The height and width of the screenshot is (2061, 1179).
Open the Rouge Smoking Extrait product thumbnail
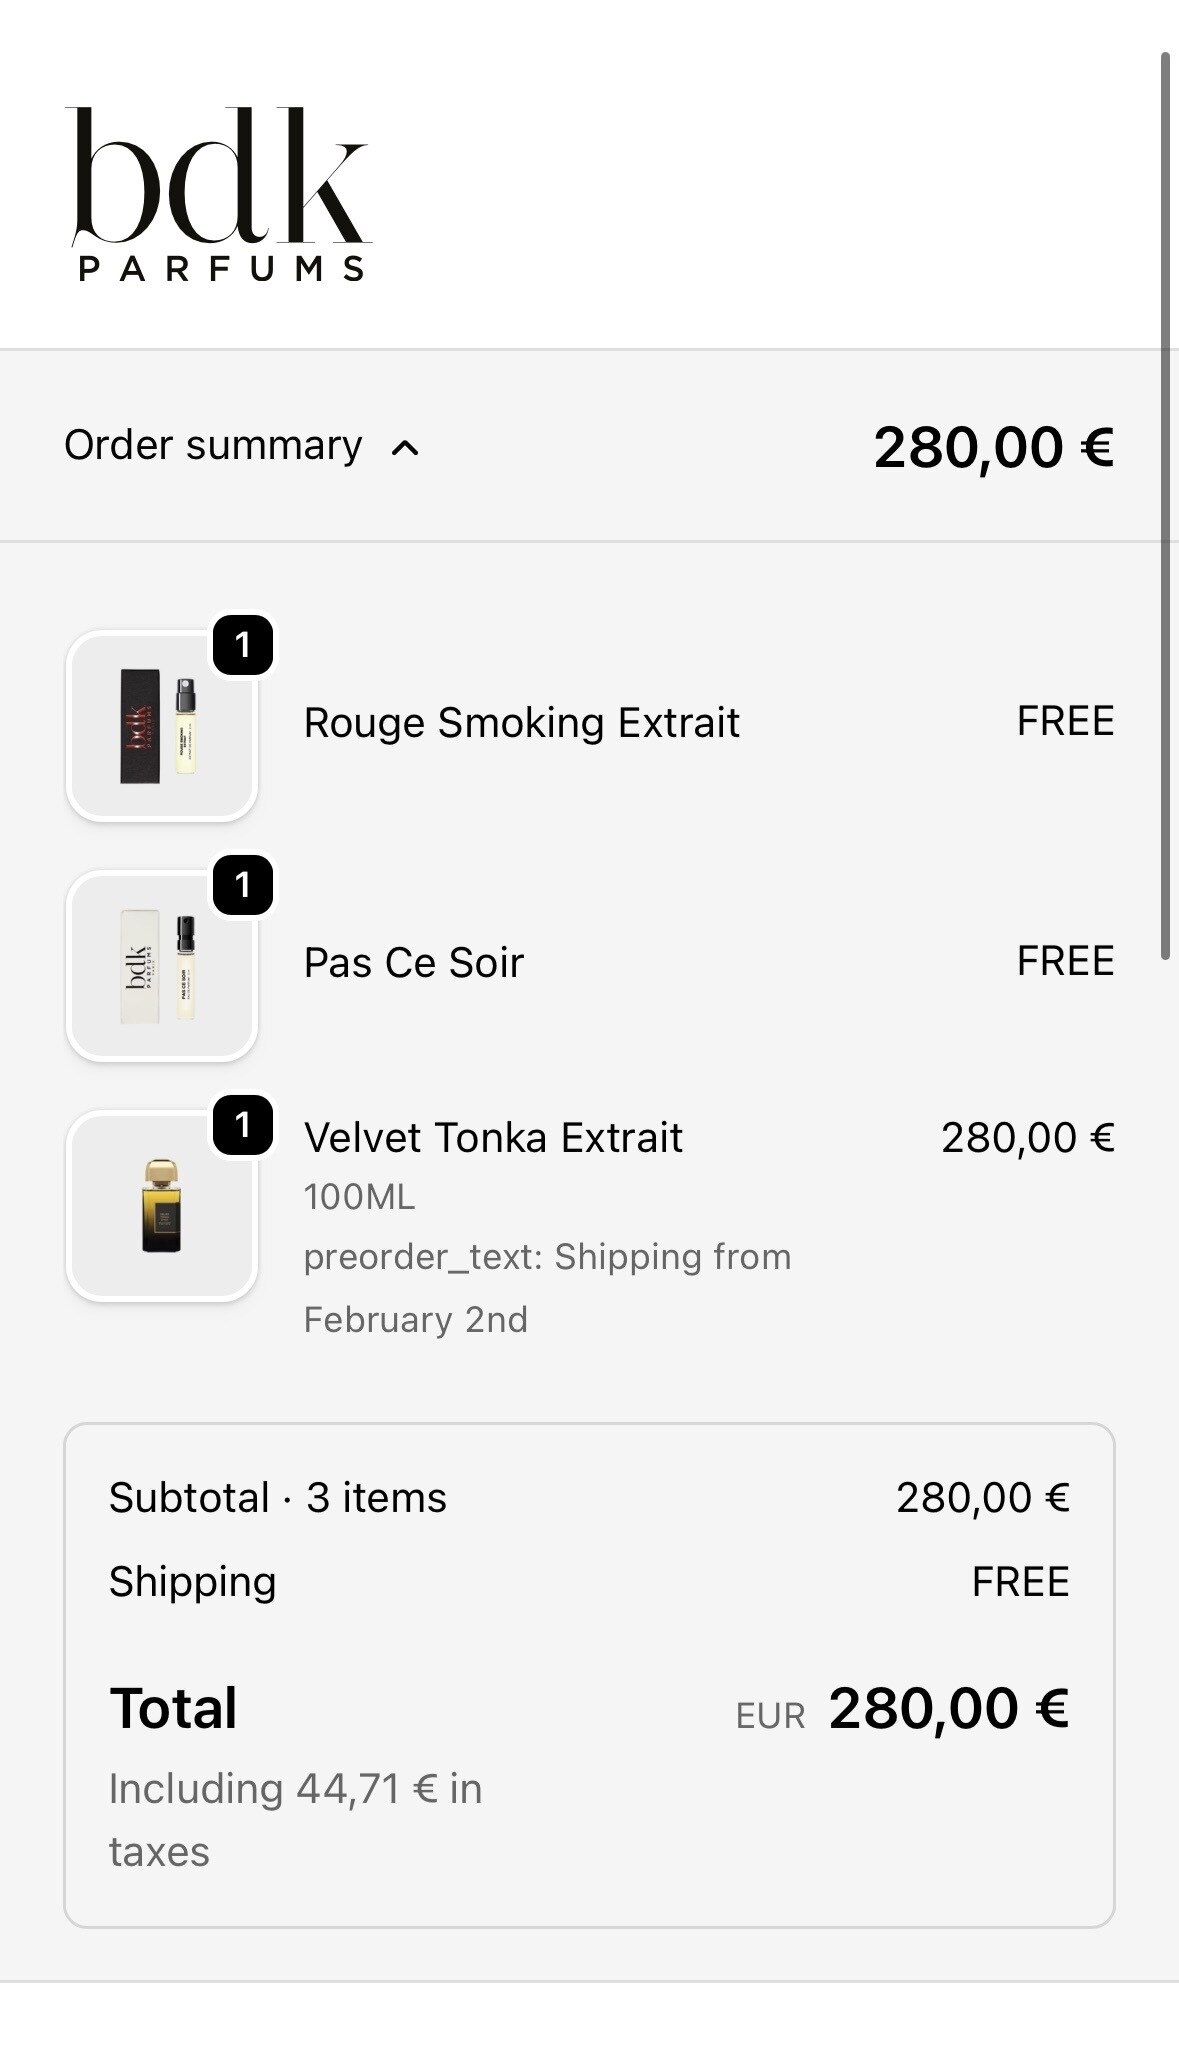click(x=162, y=726)
